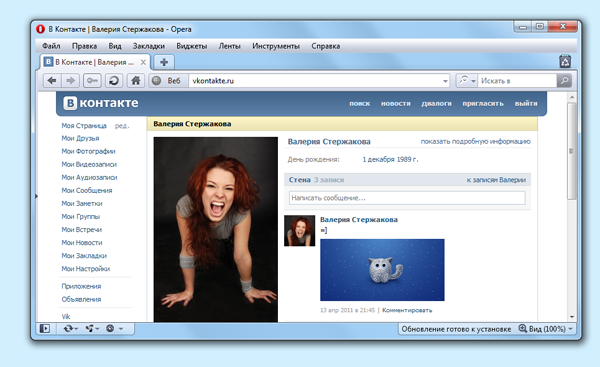The image size is (600, 367).
Task: Expand the Opera Link dropdown arrow
Action: pos(77,328)
